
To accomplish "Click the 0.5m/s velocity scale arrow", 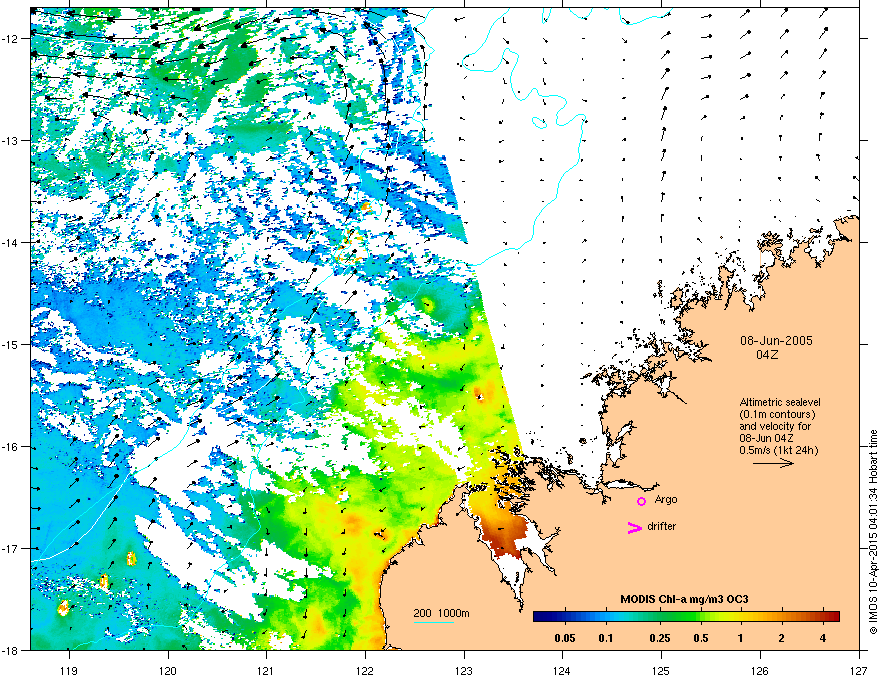I will pos(773,463).
